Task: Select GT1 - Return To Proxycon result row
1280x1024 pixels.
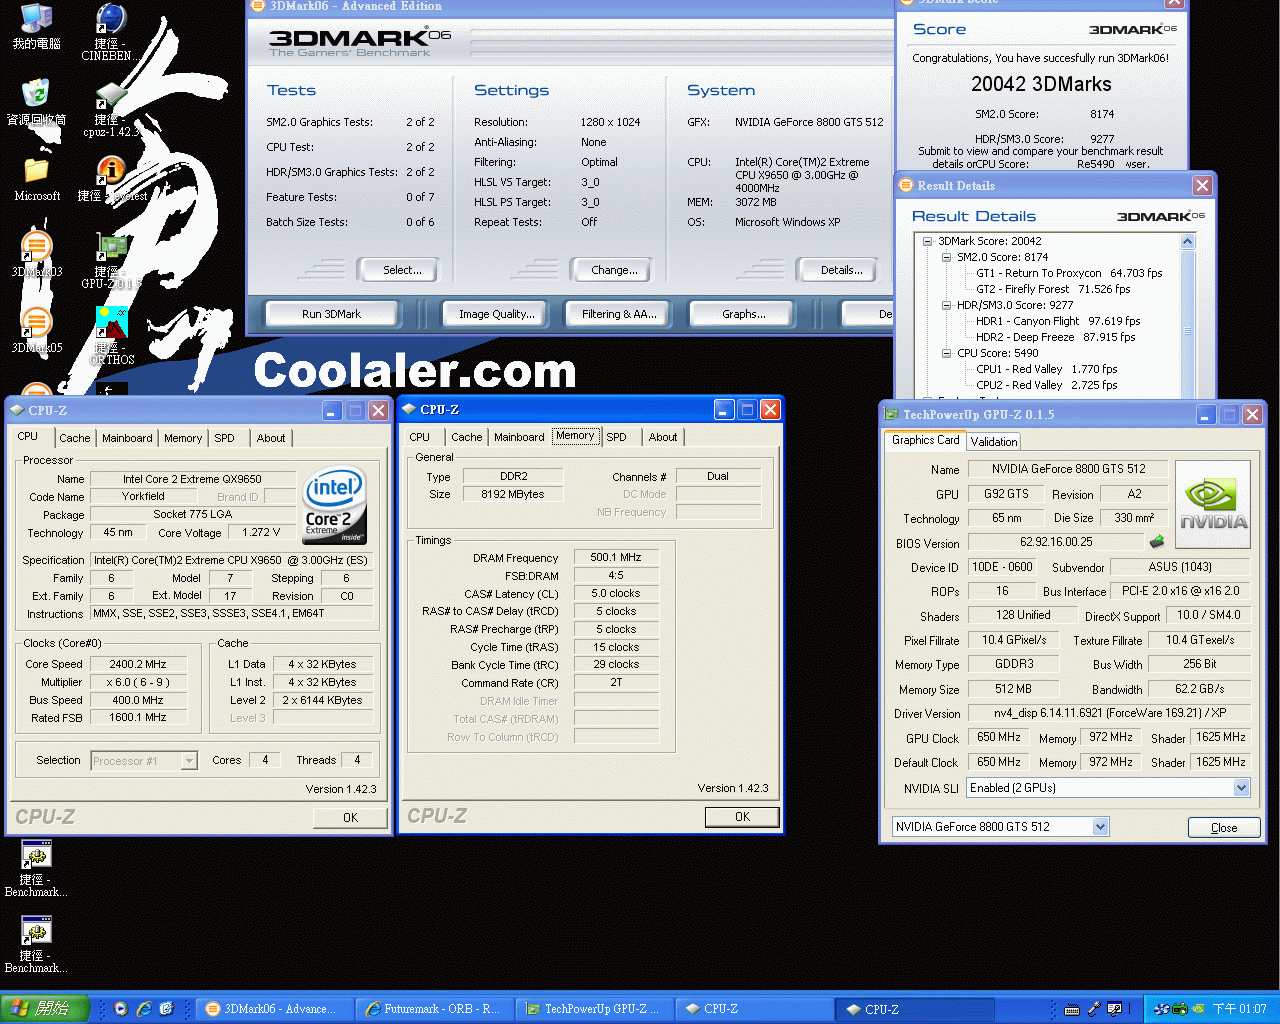Action: [x=1069, y=273]
